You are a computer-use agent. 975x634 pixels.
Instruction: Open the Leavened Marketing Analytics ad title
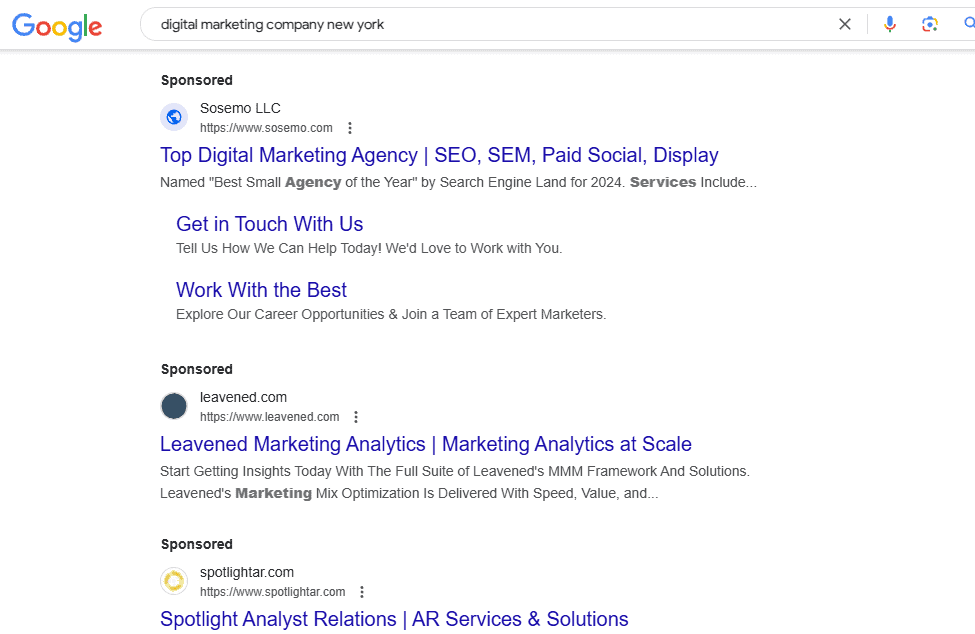pyautogui.click(x=425, y=444)
